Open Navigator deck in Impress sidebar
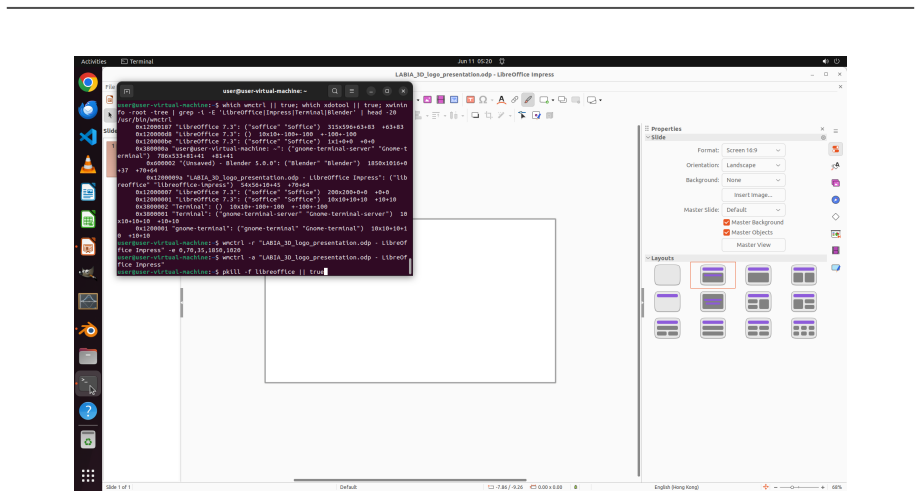 835,200
